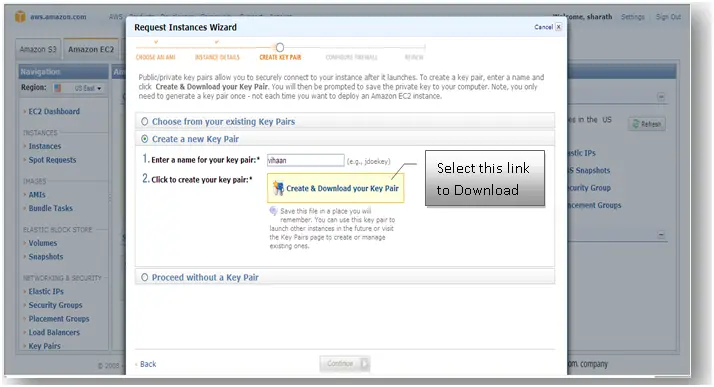Click the current step circle on progress bar
This screenshot has width=714, height=387.
tap(280, 47)
